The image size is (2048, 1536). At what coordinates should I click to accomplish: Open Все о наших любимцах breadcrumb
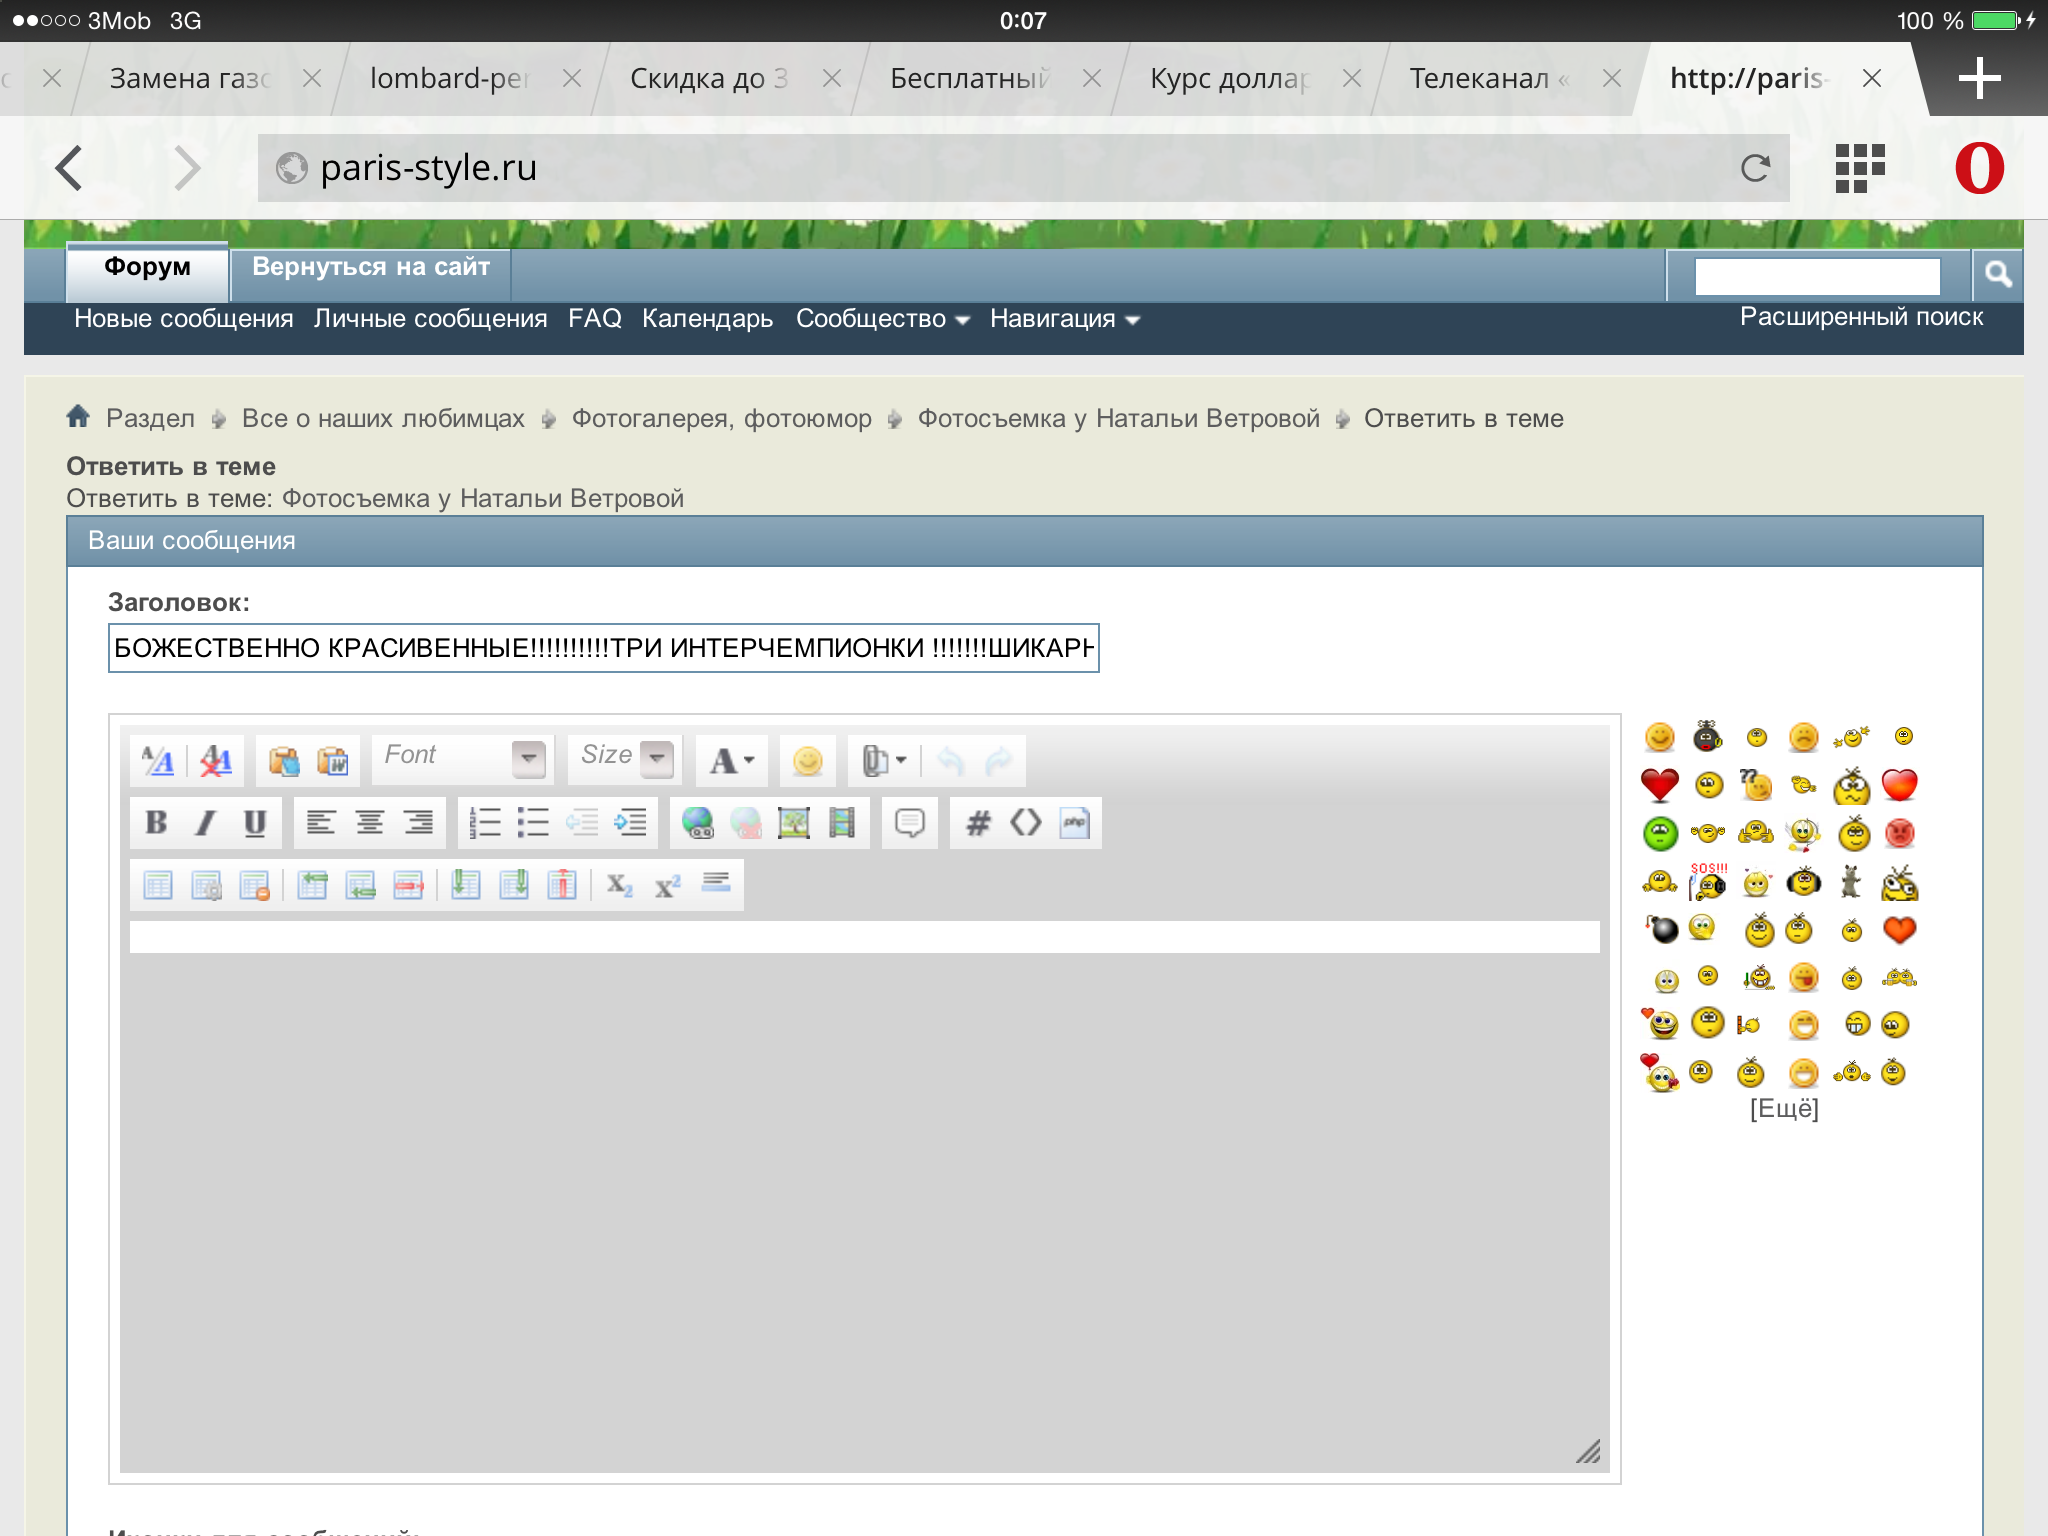(x=383, y=419)
